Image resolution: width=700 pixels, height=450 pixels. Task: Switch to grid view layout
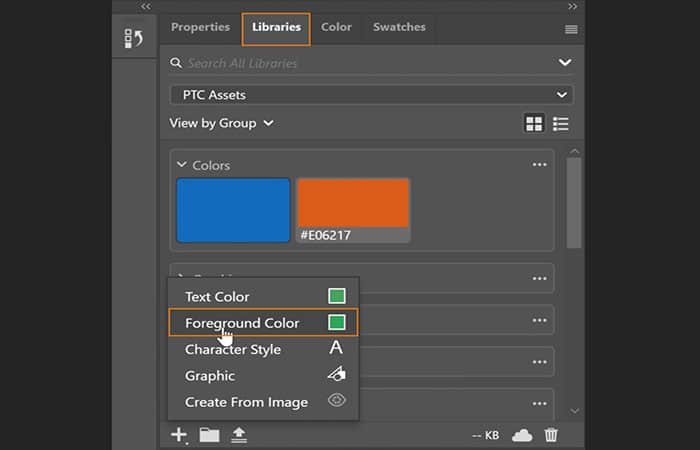(x=534, y=124)
